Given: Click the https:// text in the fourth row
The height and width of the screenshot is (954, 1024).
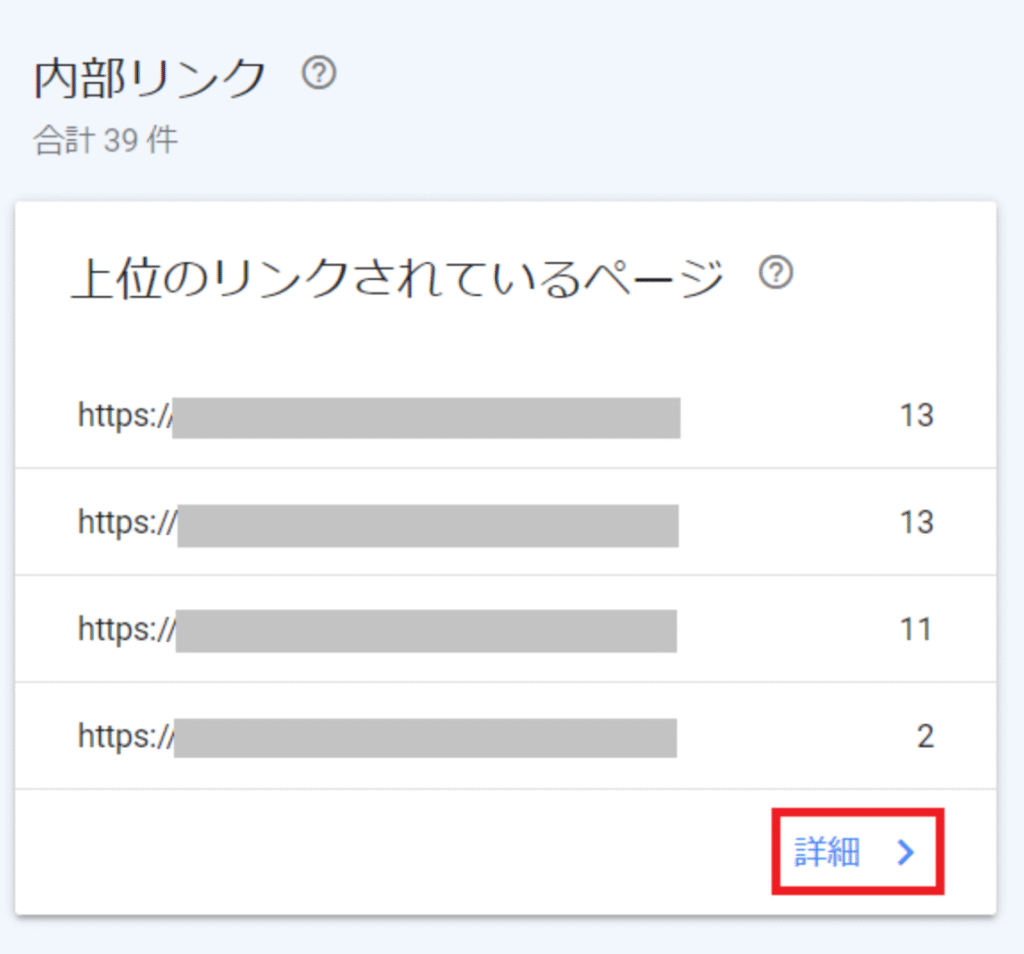Looking at the screenshot, I should 125,736.
